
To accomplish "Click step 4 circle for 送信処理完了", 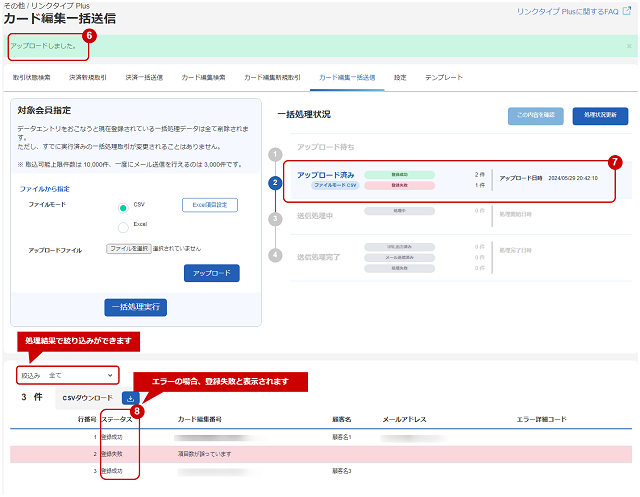I will [x=276, y=255].
